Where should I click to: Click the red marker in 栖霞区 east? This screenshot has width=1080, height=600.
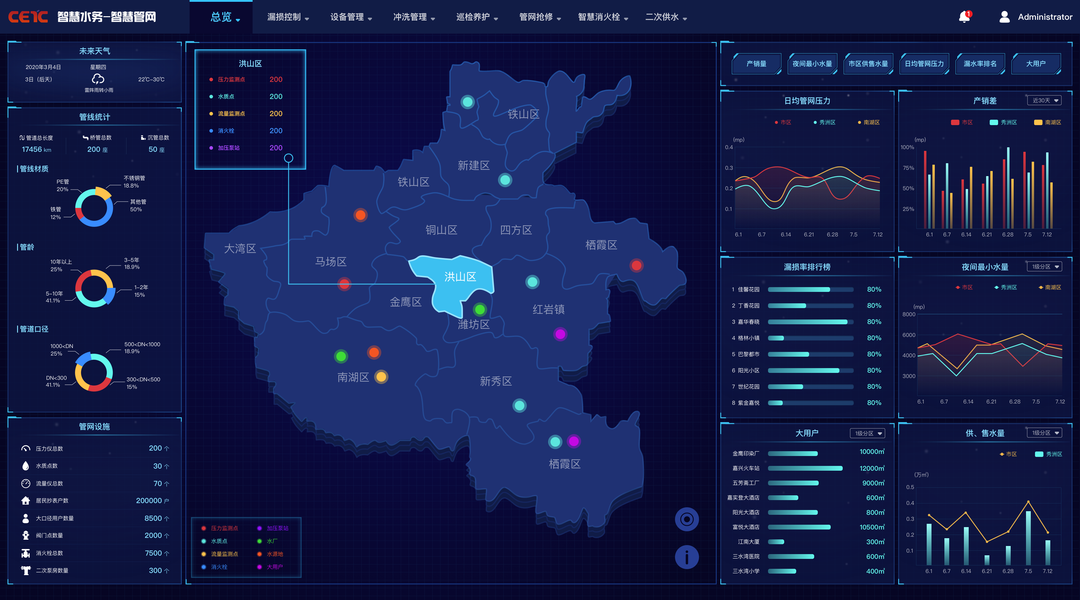(x=636, y=265)
